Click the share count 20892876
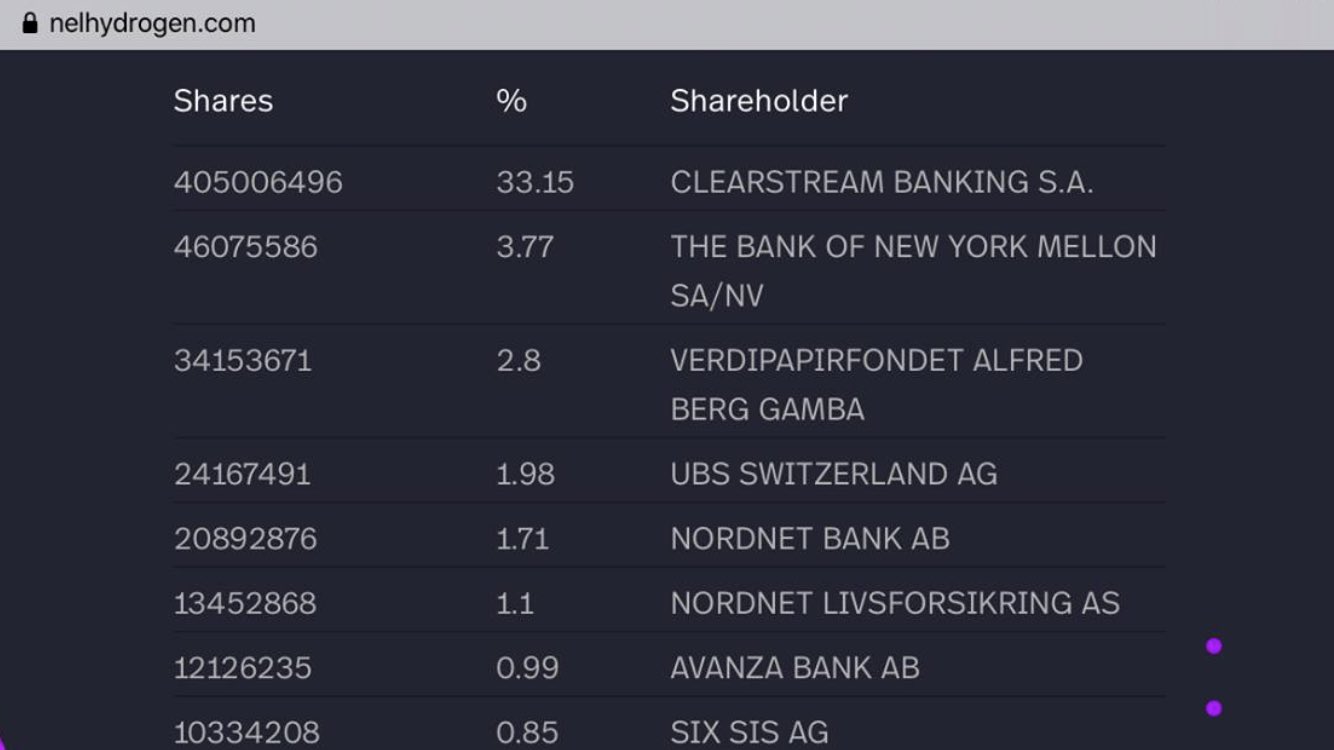1334x750 pixels. click(245, 539)
